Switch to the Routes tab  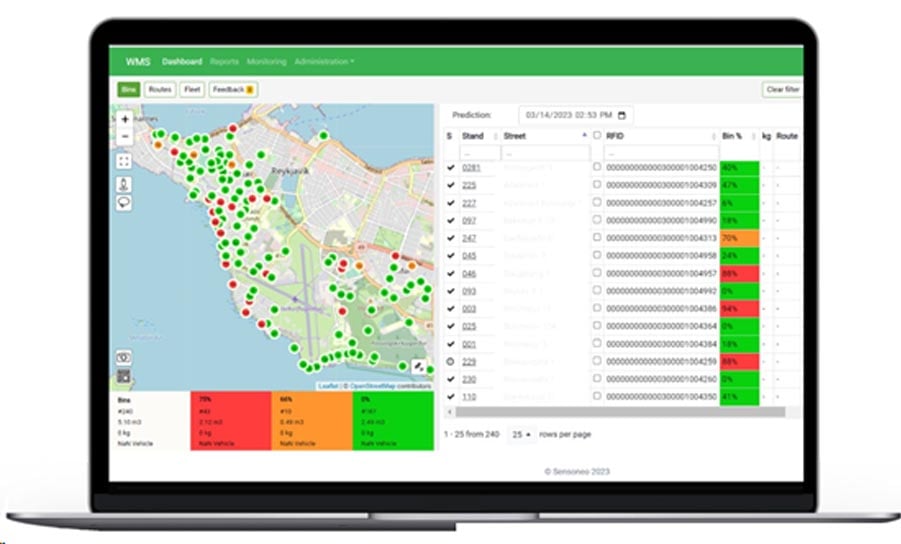point(160,90)
